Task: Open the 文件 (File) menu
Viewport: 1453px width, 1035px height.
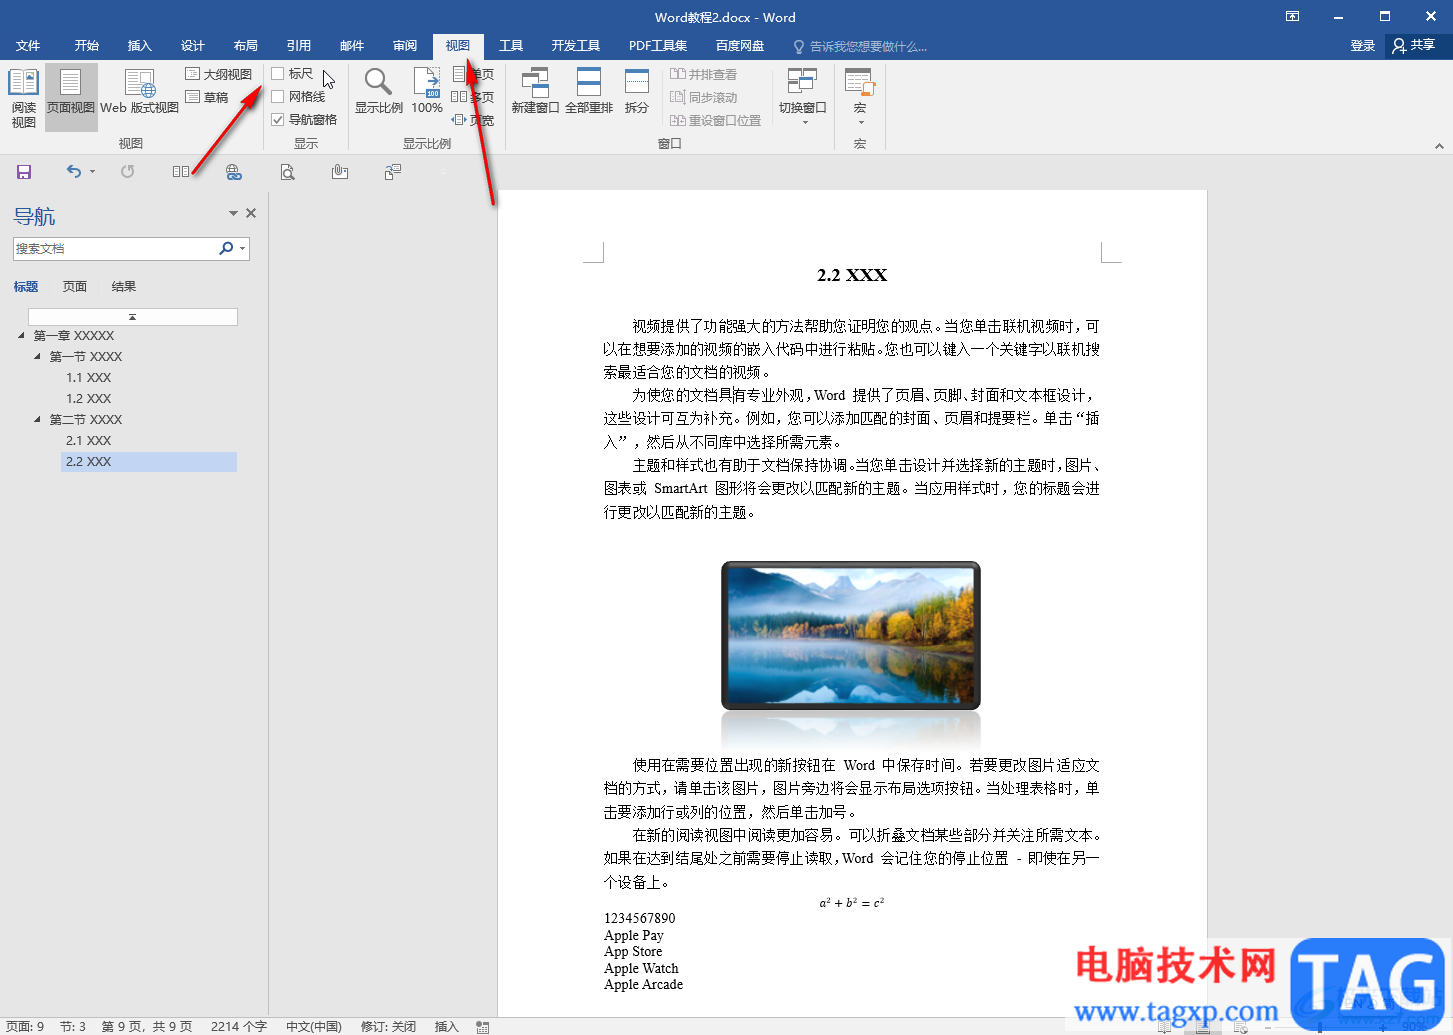Action: tap(28, 46)
